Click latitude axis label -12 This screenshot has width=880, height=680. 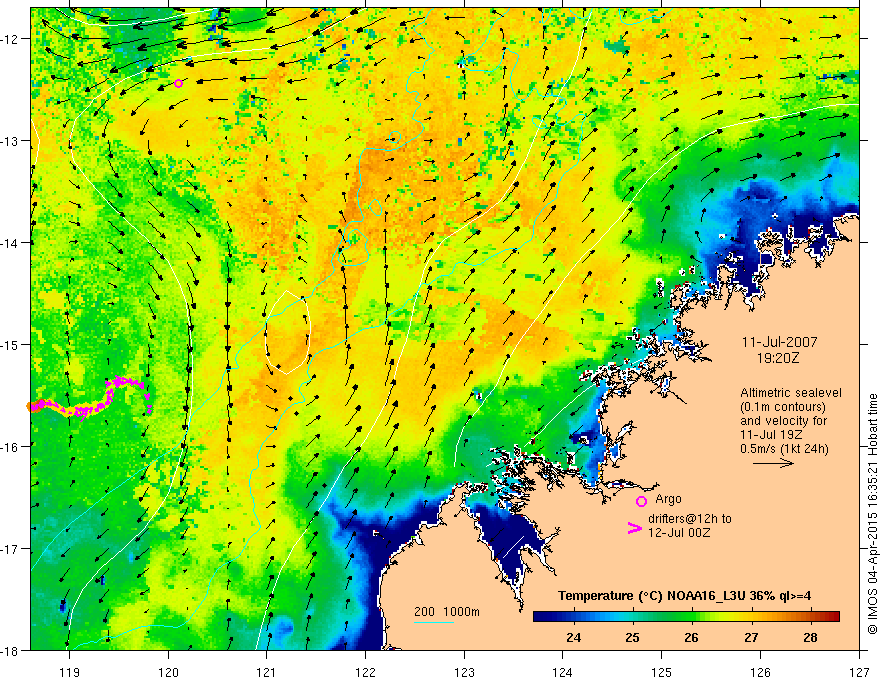pyautogui.click(x=11, y=39)
